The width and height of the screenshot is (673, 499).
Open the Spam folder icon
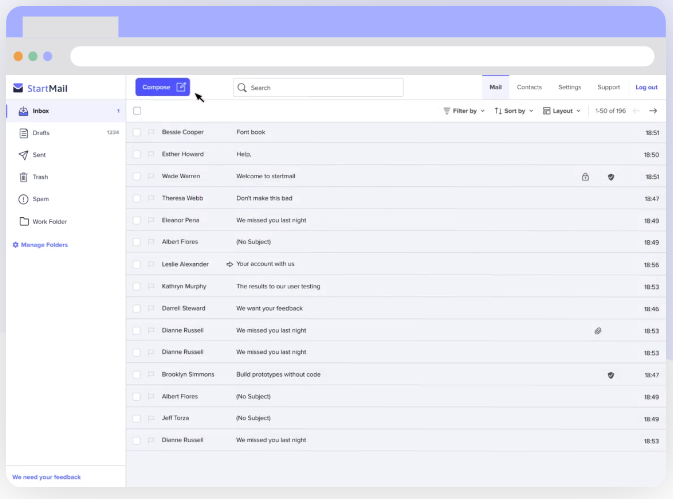click(23, 199)
